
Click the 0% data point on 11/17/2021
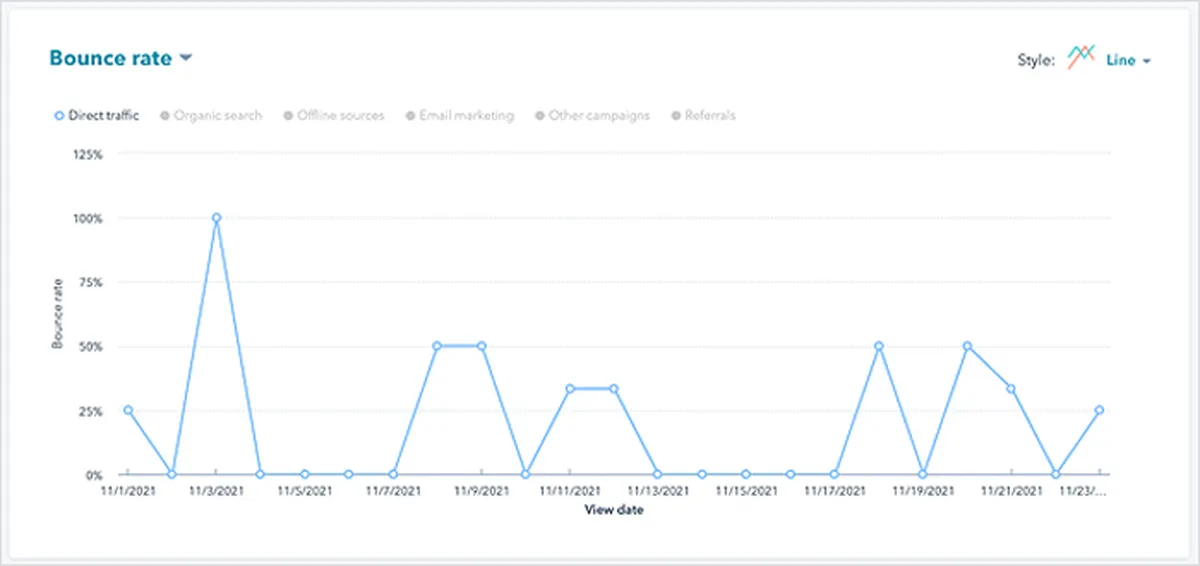[834, 474]
